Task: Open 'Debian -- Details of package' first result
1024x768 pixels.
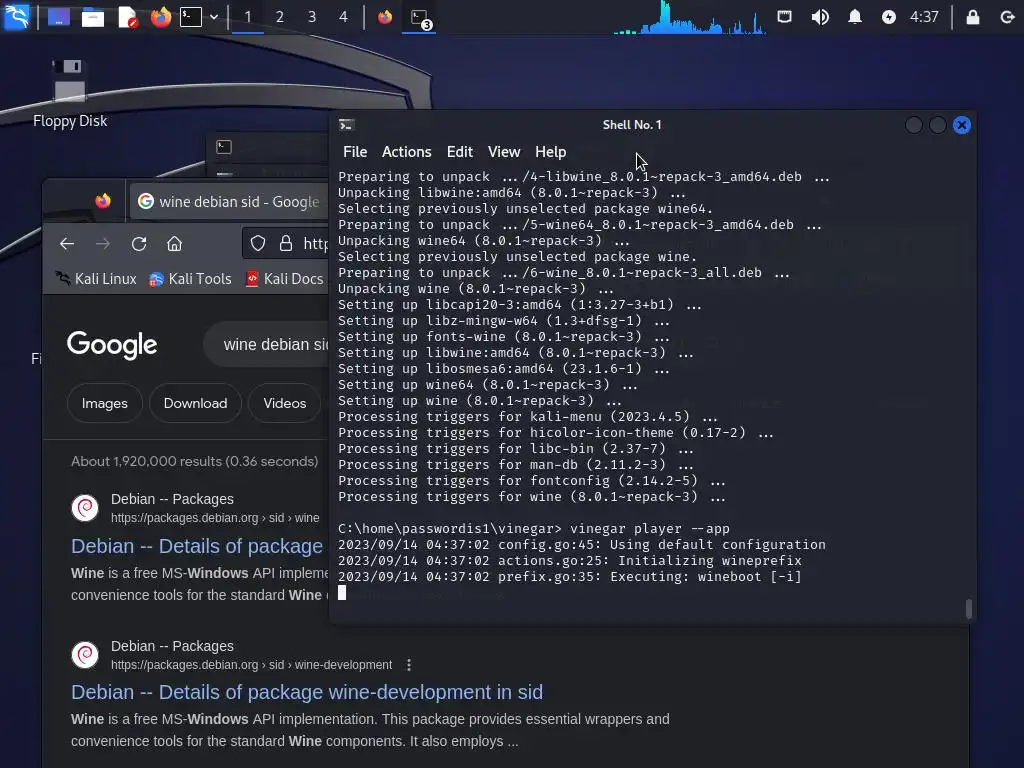Action: click(197, 546)
